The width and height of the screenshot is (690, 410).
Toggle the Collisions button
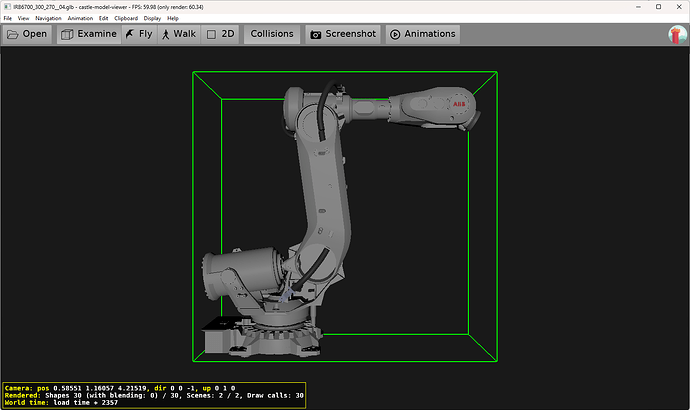[272, 34]
